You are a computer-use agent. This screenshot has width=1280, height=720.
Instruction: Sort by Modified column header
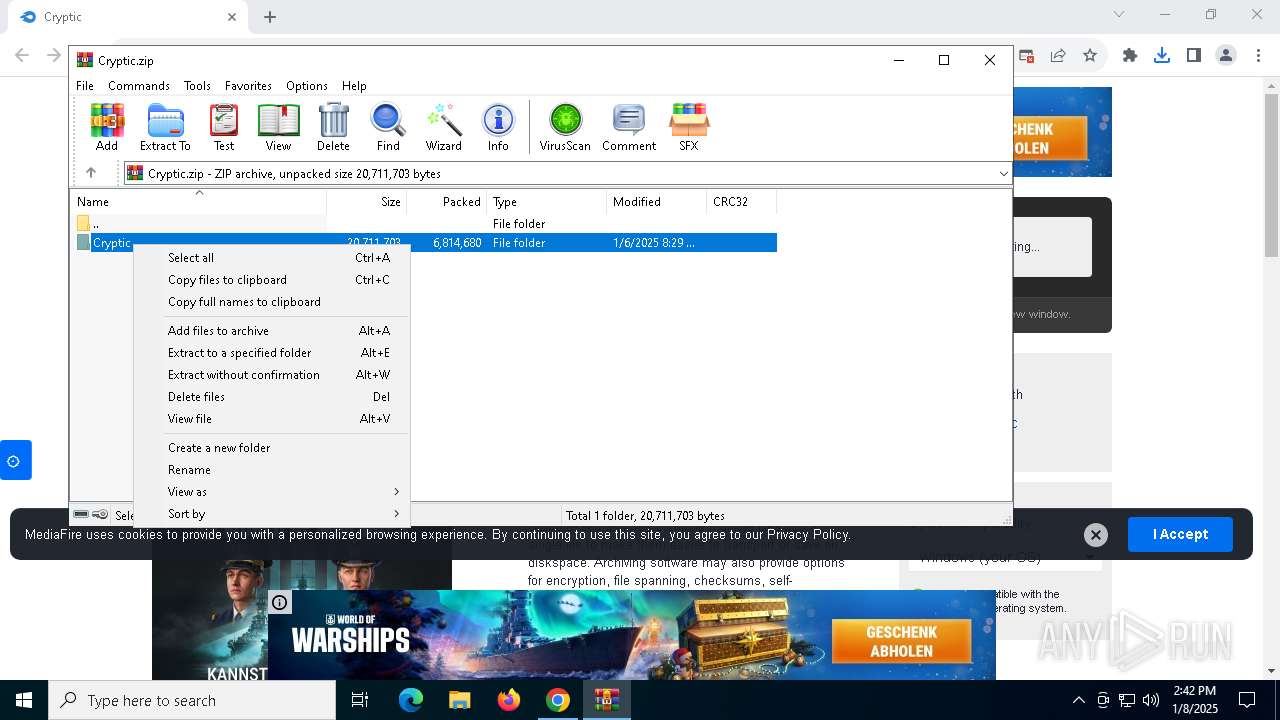point(657,202)
